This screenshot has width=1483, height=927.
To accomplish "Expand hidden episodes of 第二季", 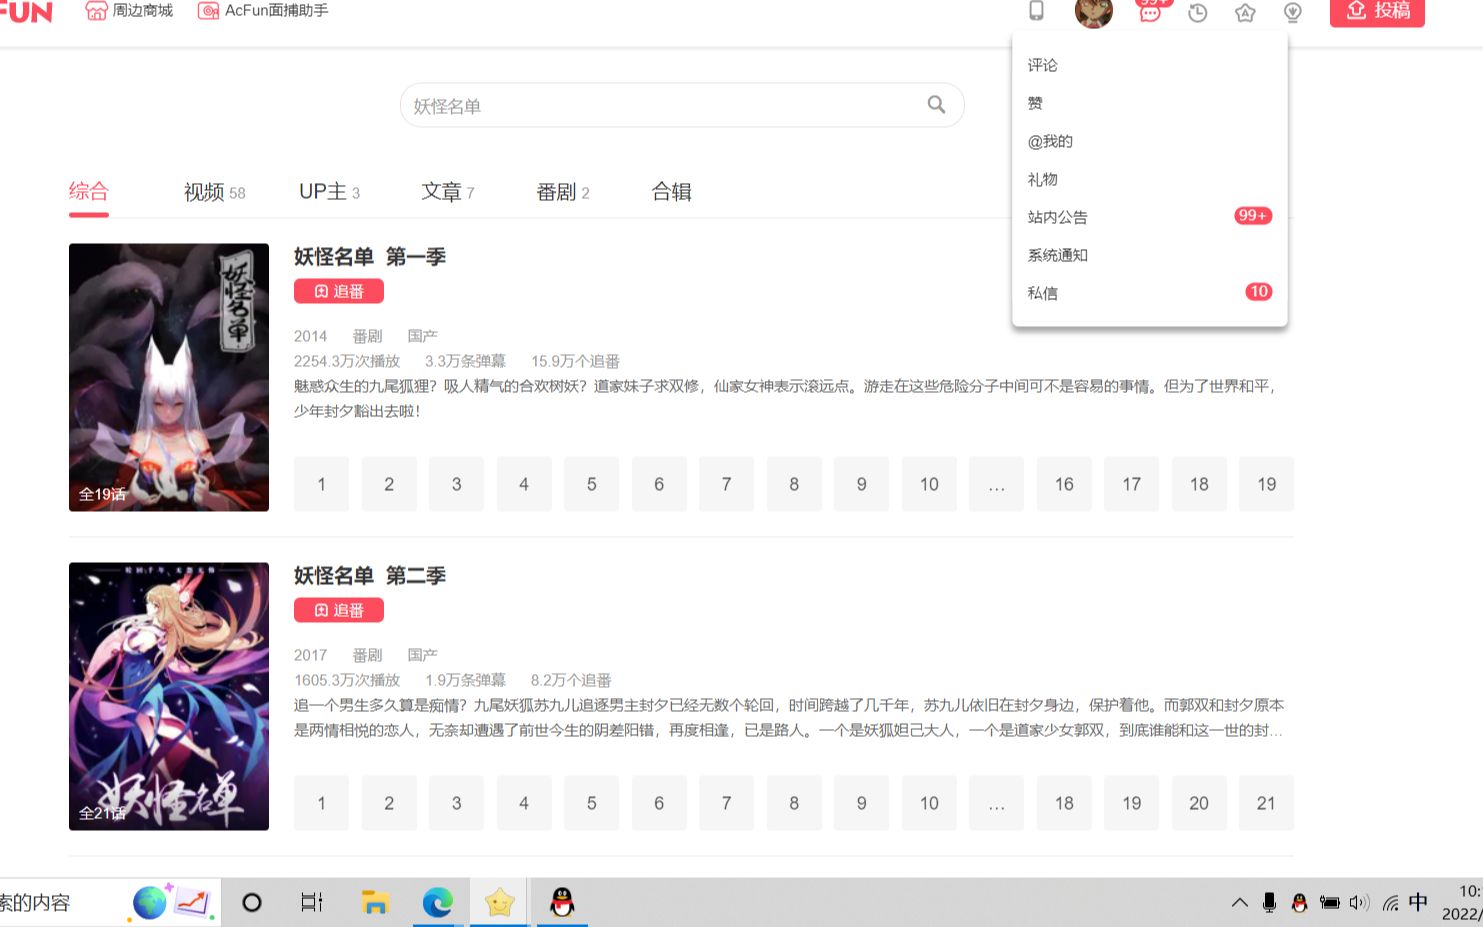I will pos(996,803).
